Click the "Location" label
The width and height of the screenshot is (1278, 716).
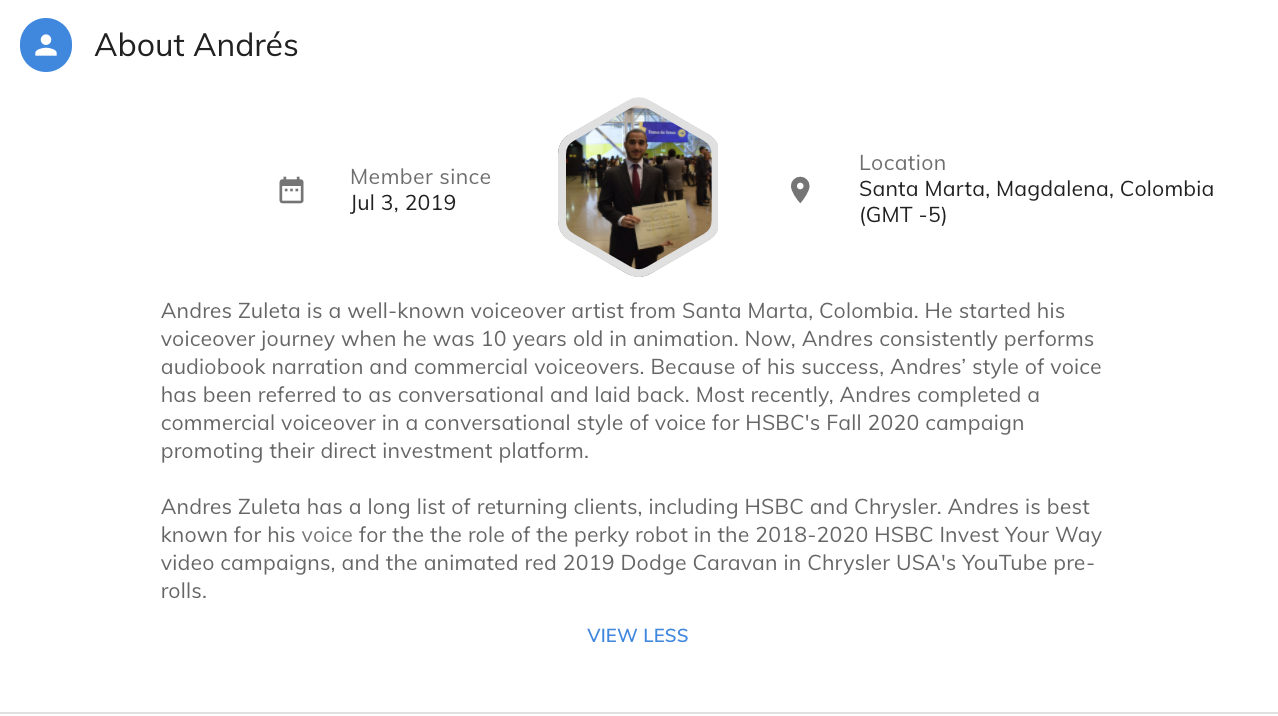(x=902, y=163)
